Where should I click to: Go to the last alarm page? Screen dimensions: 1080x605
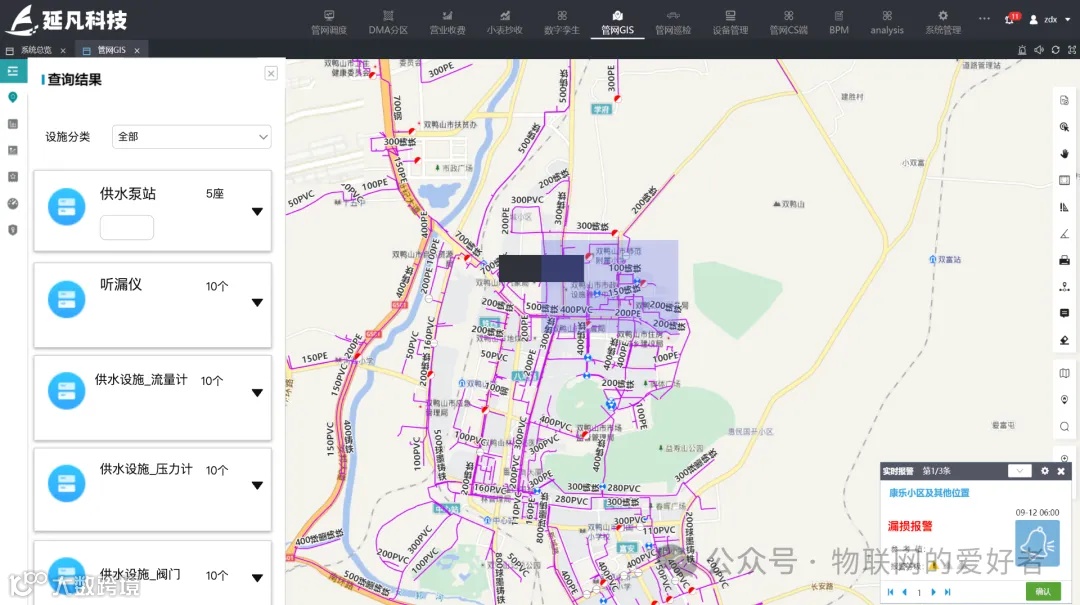tap(948, 592)
